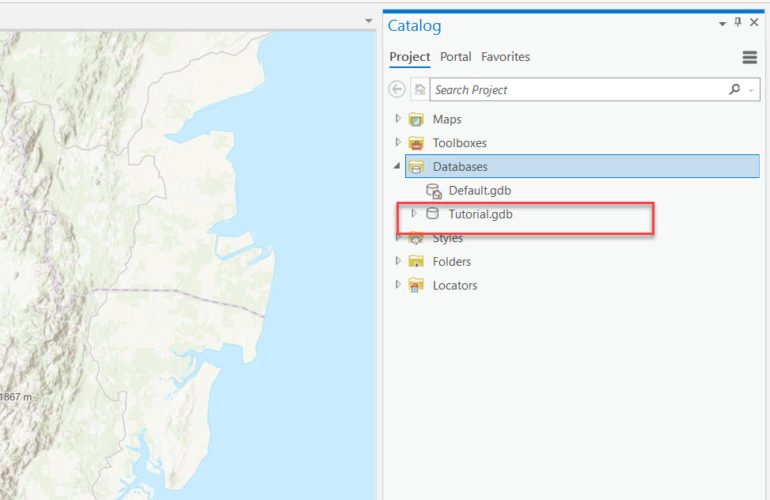This screenshot has height=500, width=770.
Task: Open the Catalog pane options dropdown
Action: (722, 24)
